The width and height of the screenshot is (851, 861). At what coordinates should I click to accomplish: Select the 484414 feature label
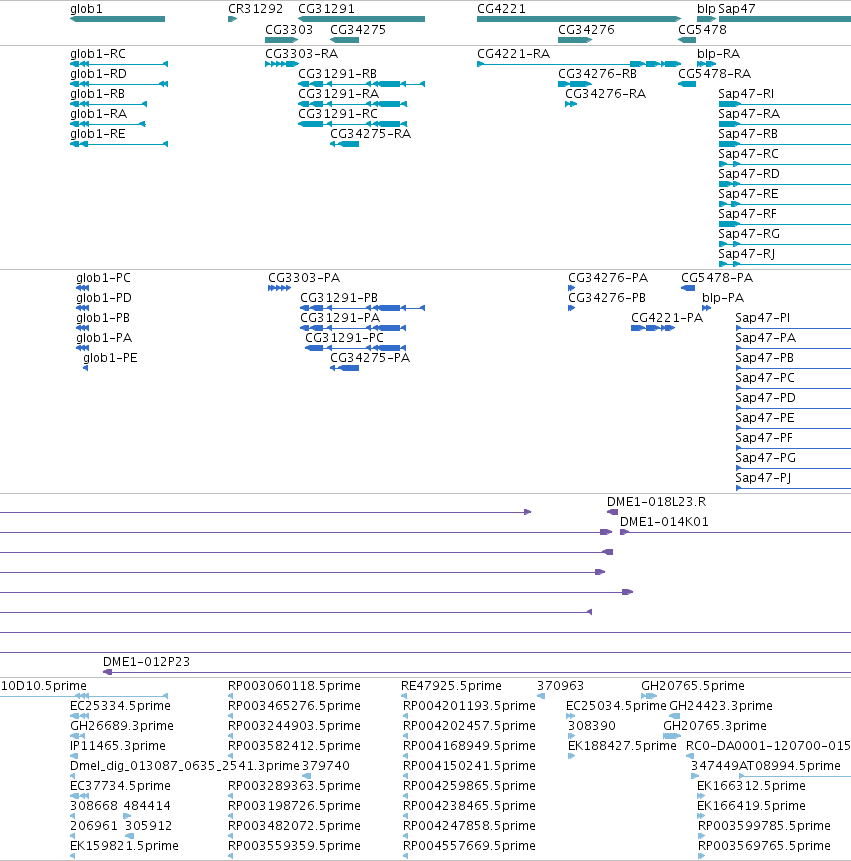tap(147, 806)
